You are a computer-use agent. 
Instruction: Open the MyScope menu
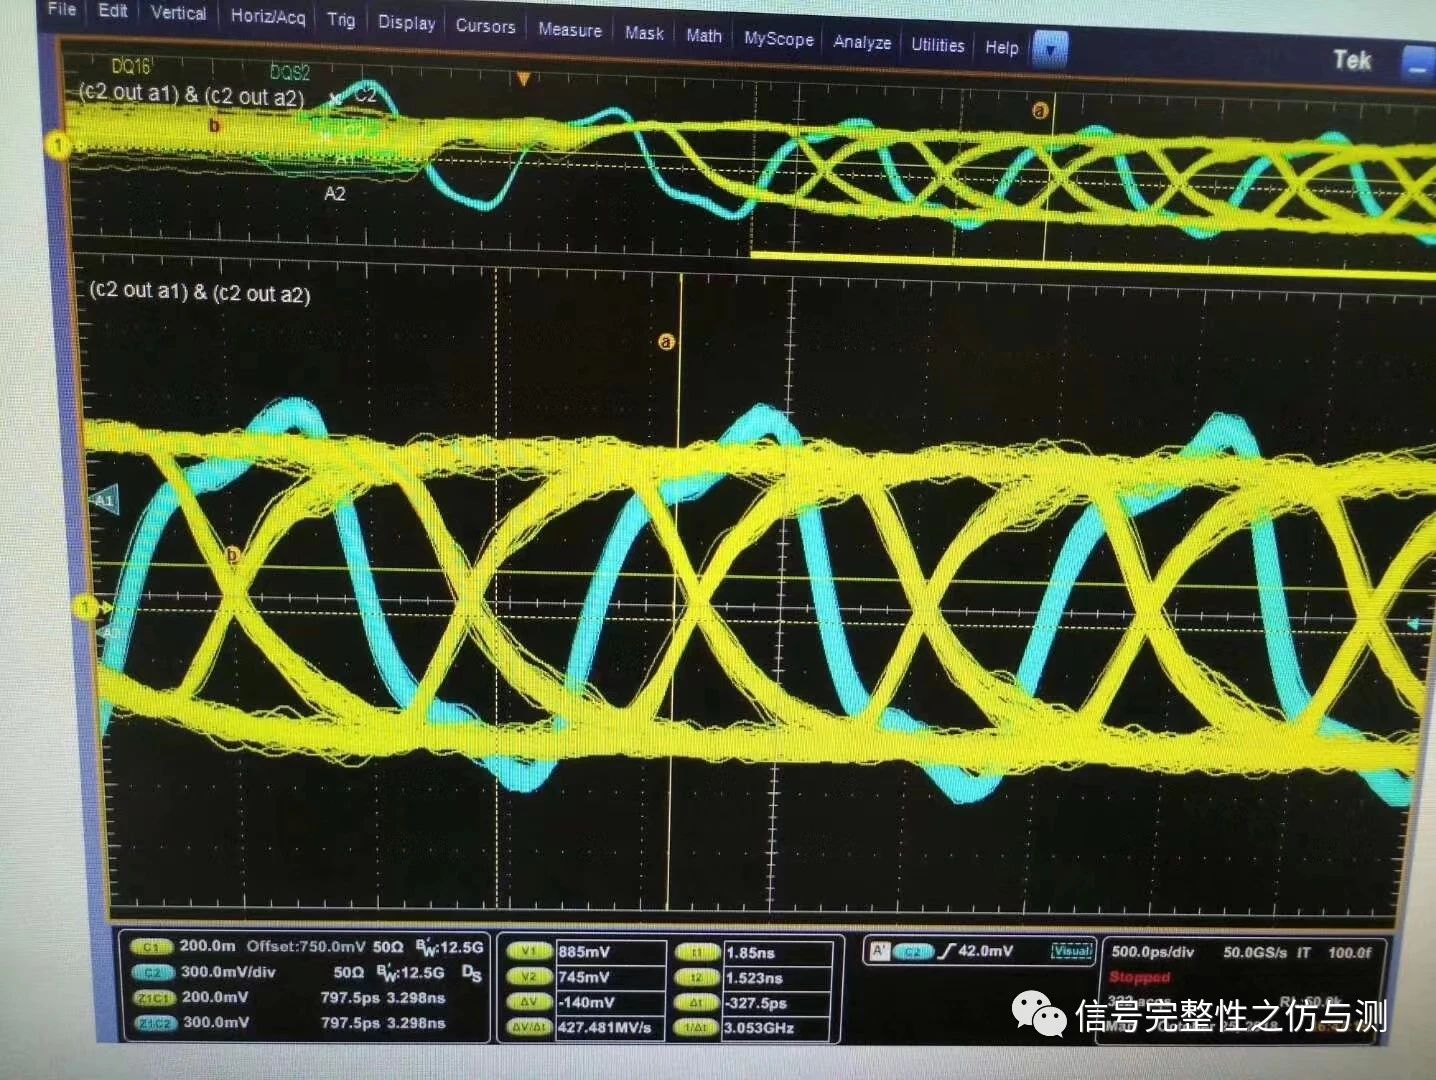pos(779,39)
